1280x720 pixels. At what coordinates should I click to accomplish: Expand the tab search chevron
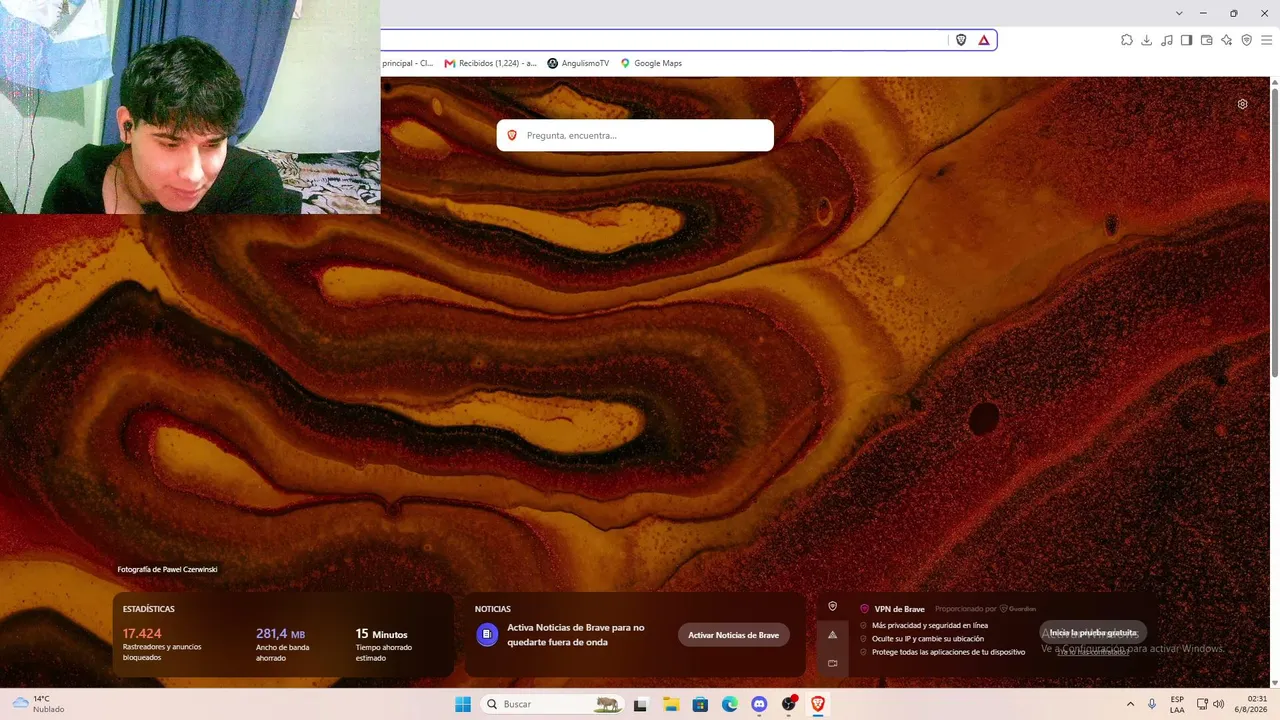(1179, 13)
